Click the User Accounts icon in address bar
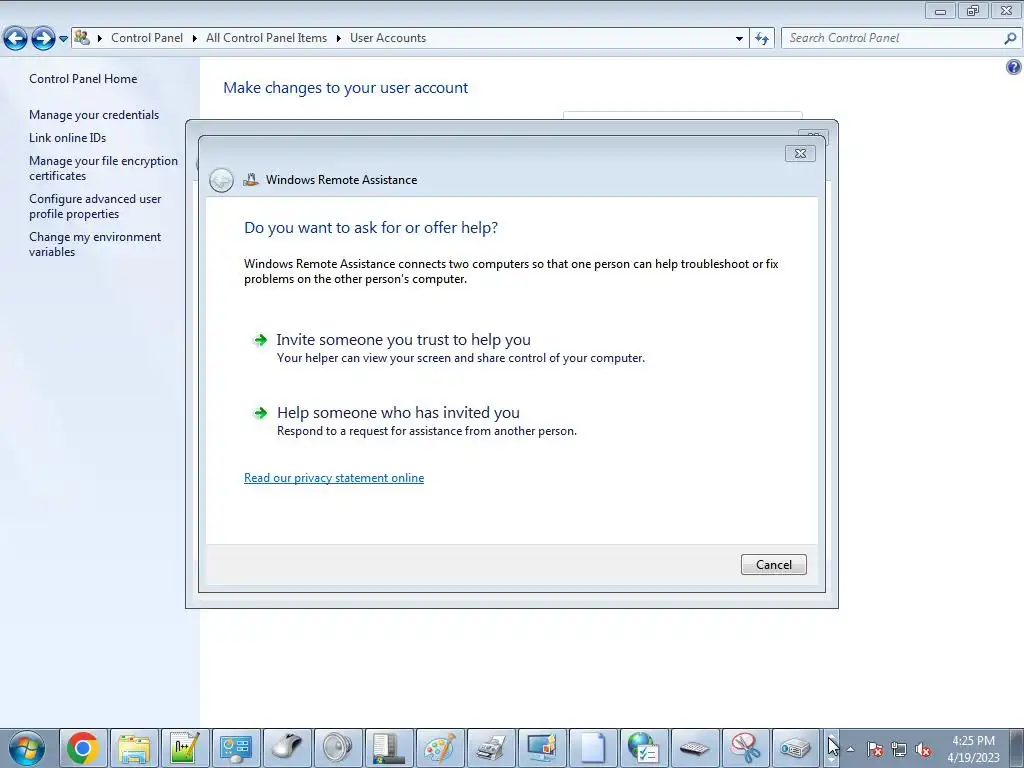The width and height of the screenshot is (1024, 768). click(x=82, y=37)
